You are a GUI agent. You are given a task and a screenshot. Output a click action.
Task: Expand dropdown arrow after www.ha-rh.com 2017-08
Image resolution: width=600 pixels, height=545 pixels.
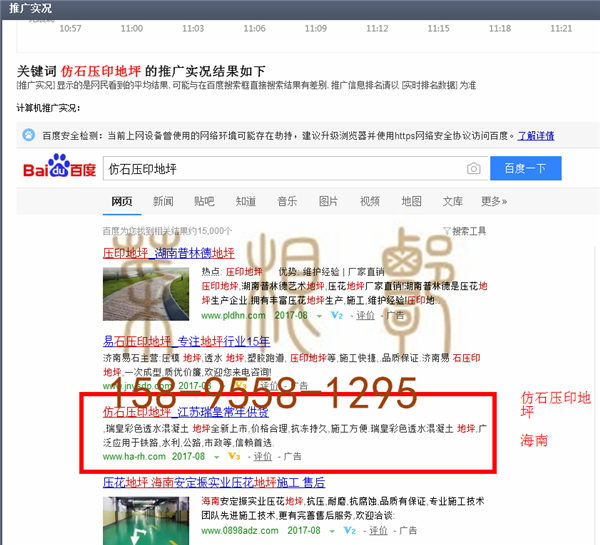(217, 457)
